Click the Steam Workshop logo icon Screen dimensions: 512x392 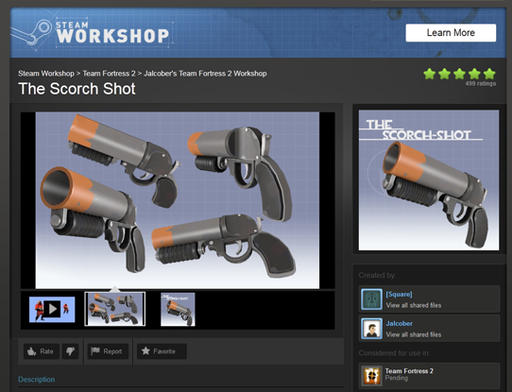coord(31,32)
